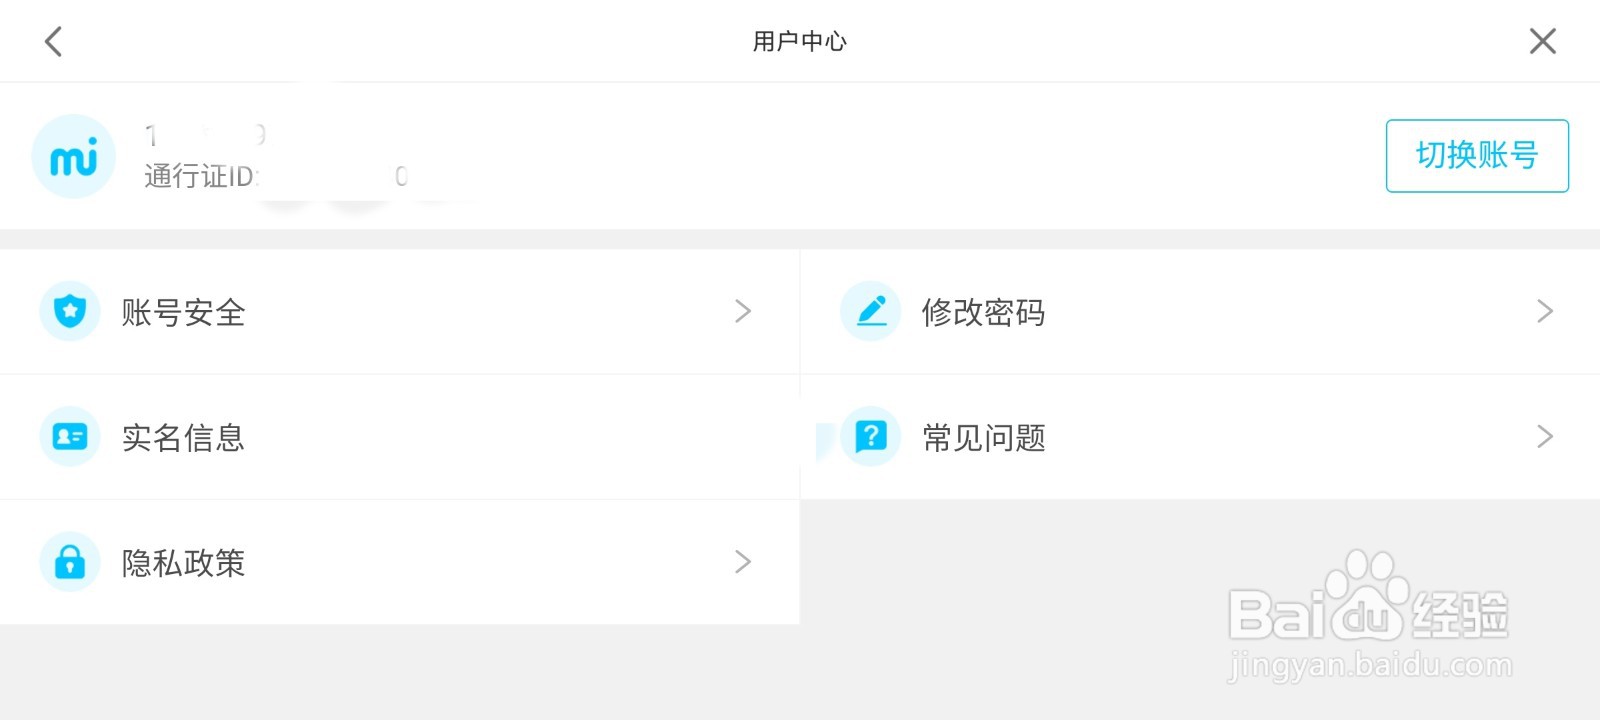
Task: Tap the 常见问题 question mark icon
Action: click(x=871, y=436)
